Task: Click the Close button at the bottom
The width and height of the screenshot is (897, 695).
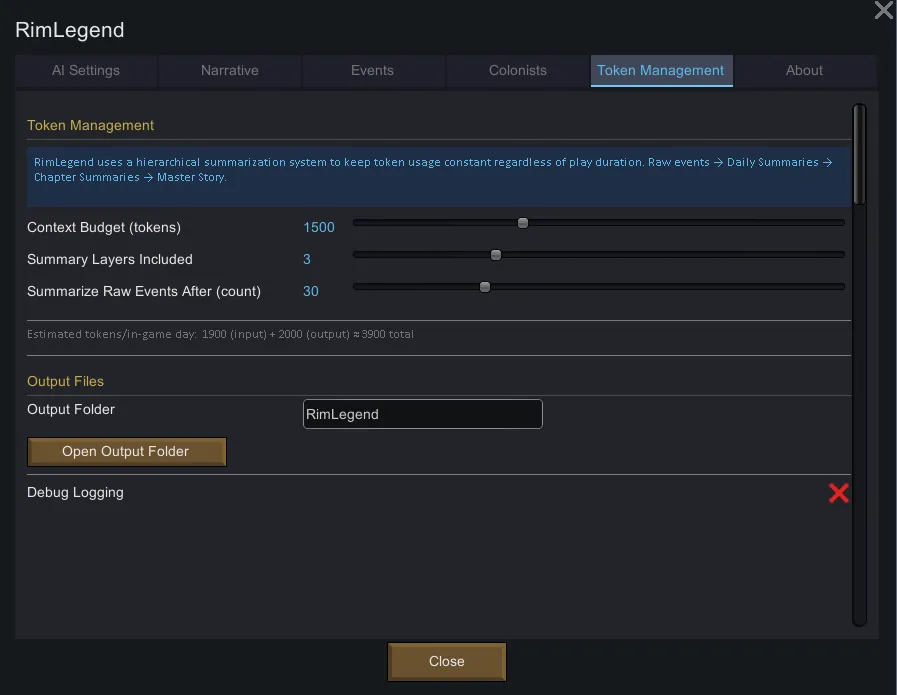Action: (447, 661)
